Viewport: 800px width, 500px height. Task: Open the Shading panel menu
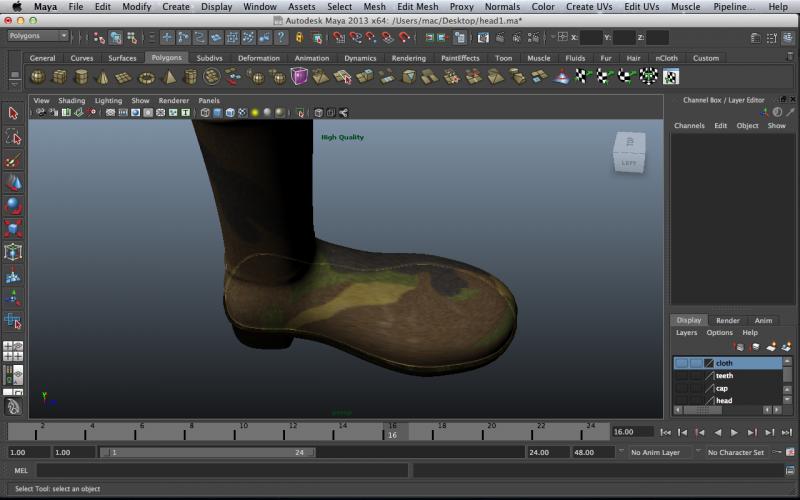pyautogui.click(x=71, y=101)
